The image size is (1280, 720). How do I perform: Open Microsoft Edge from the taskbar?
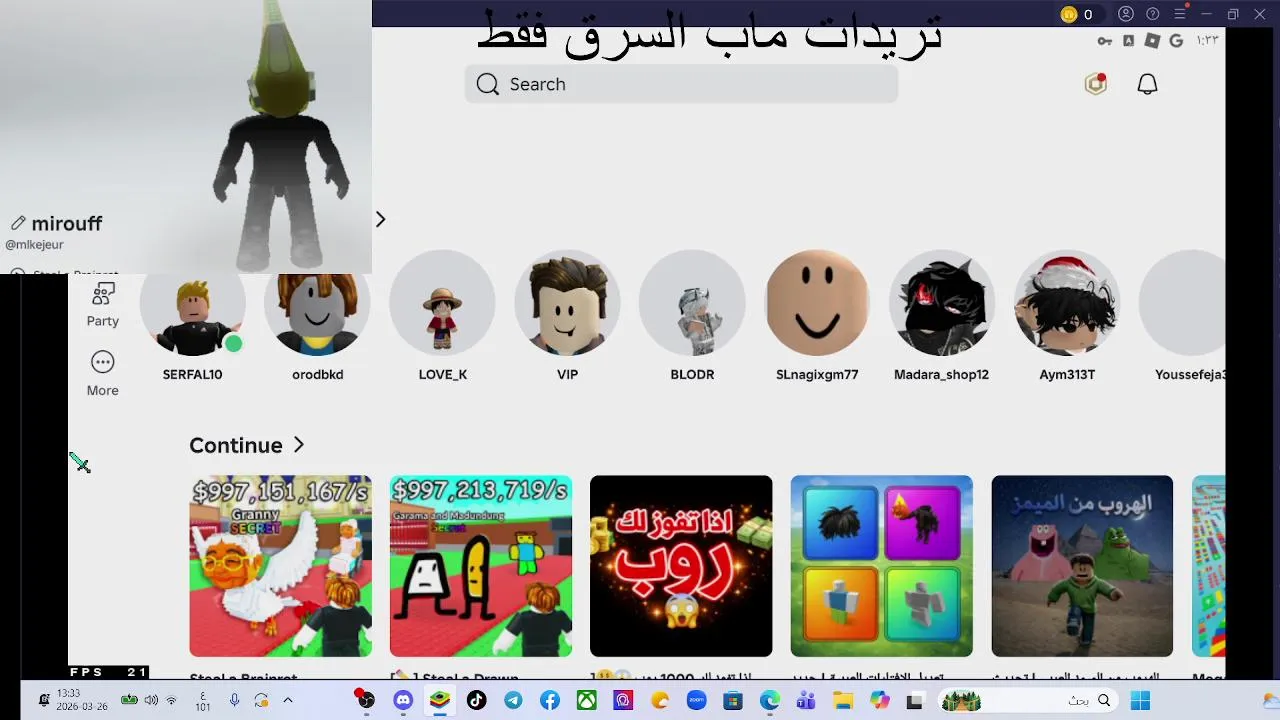769,701
